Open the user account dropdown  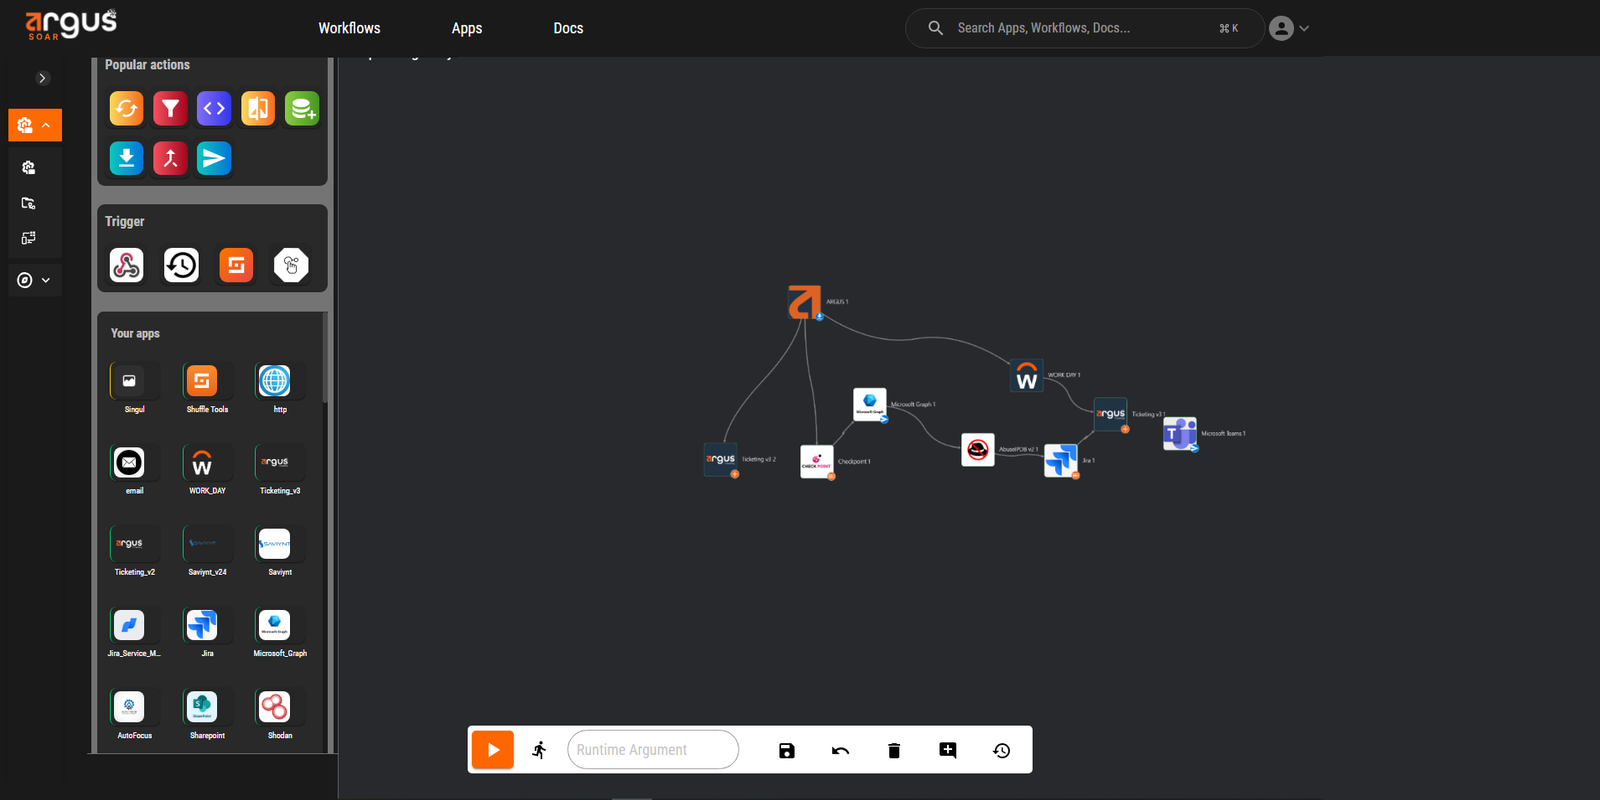[x=1288, y=28]
